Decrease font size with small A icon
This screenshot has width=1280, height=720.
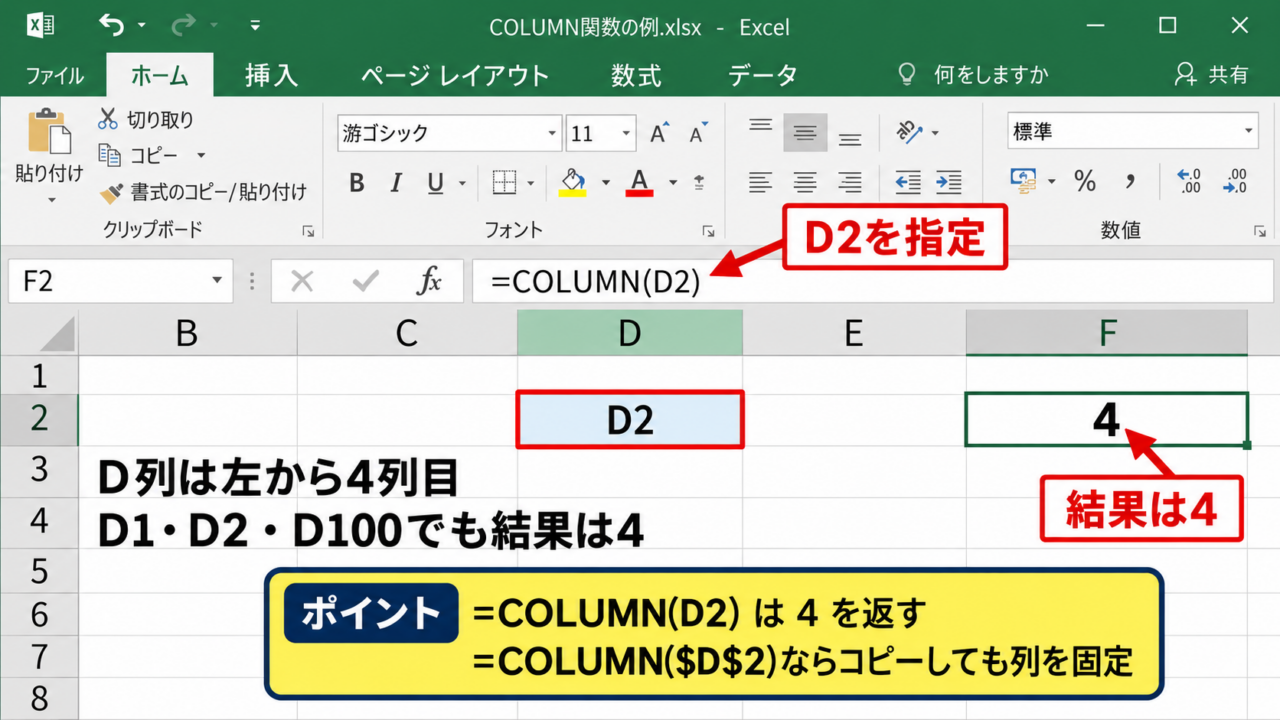pos(698,133)
